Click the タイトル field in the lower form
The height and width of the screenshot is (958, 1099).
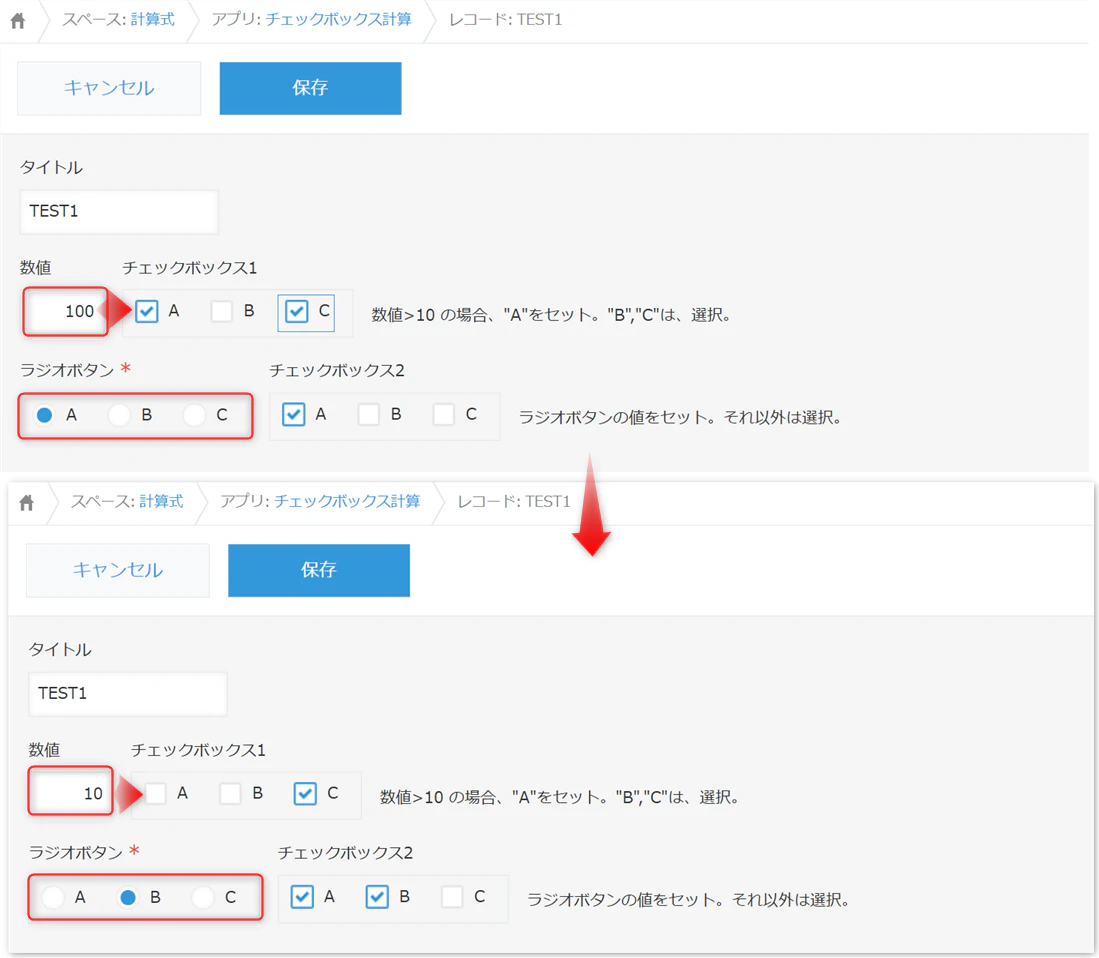tap(128, 694)
